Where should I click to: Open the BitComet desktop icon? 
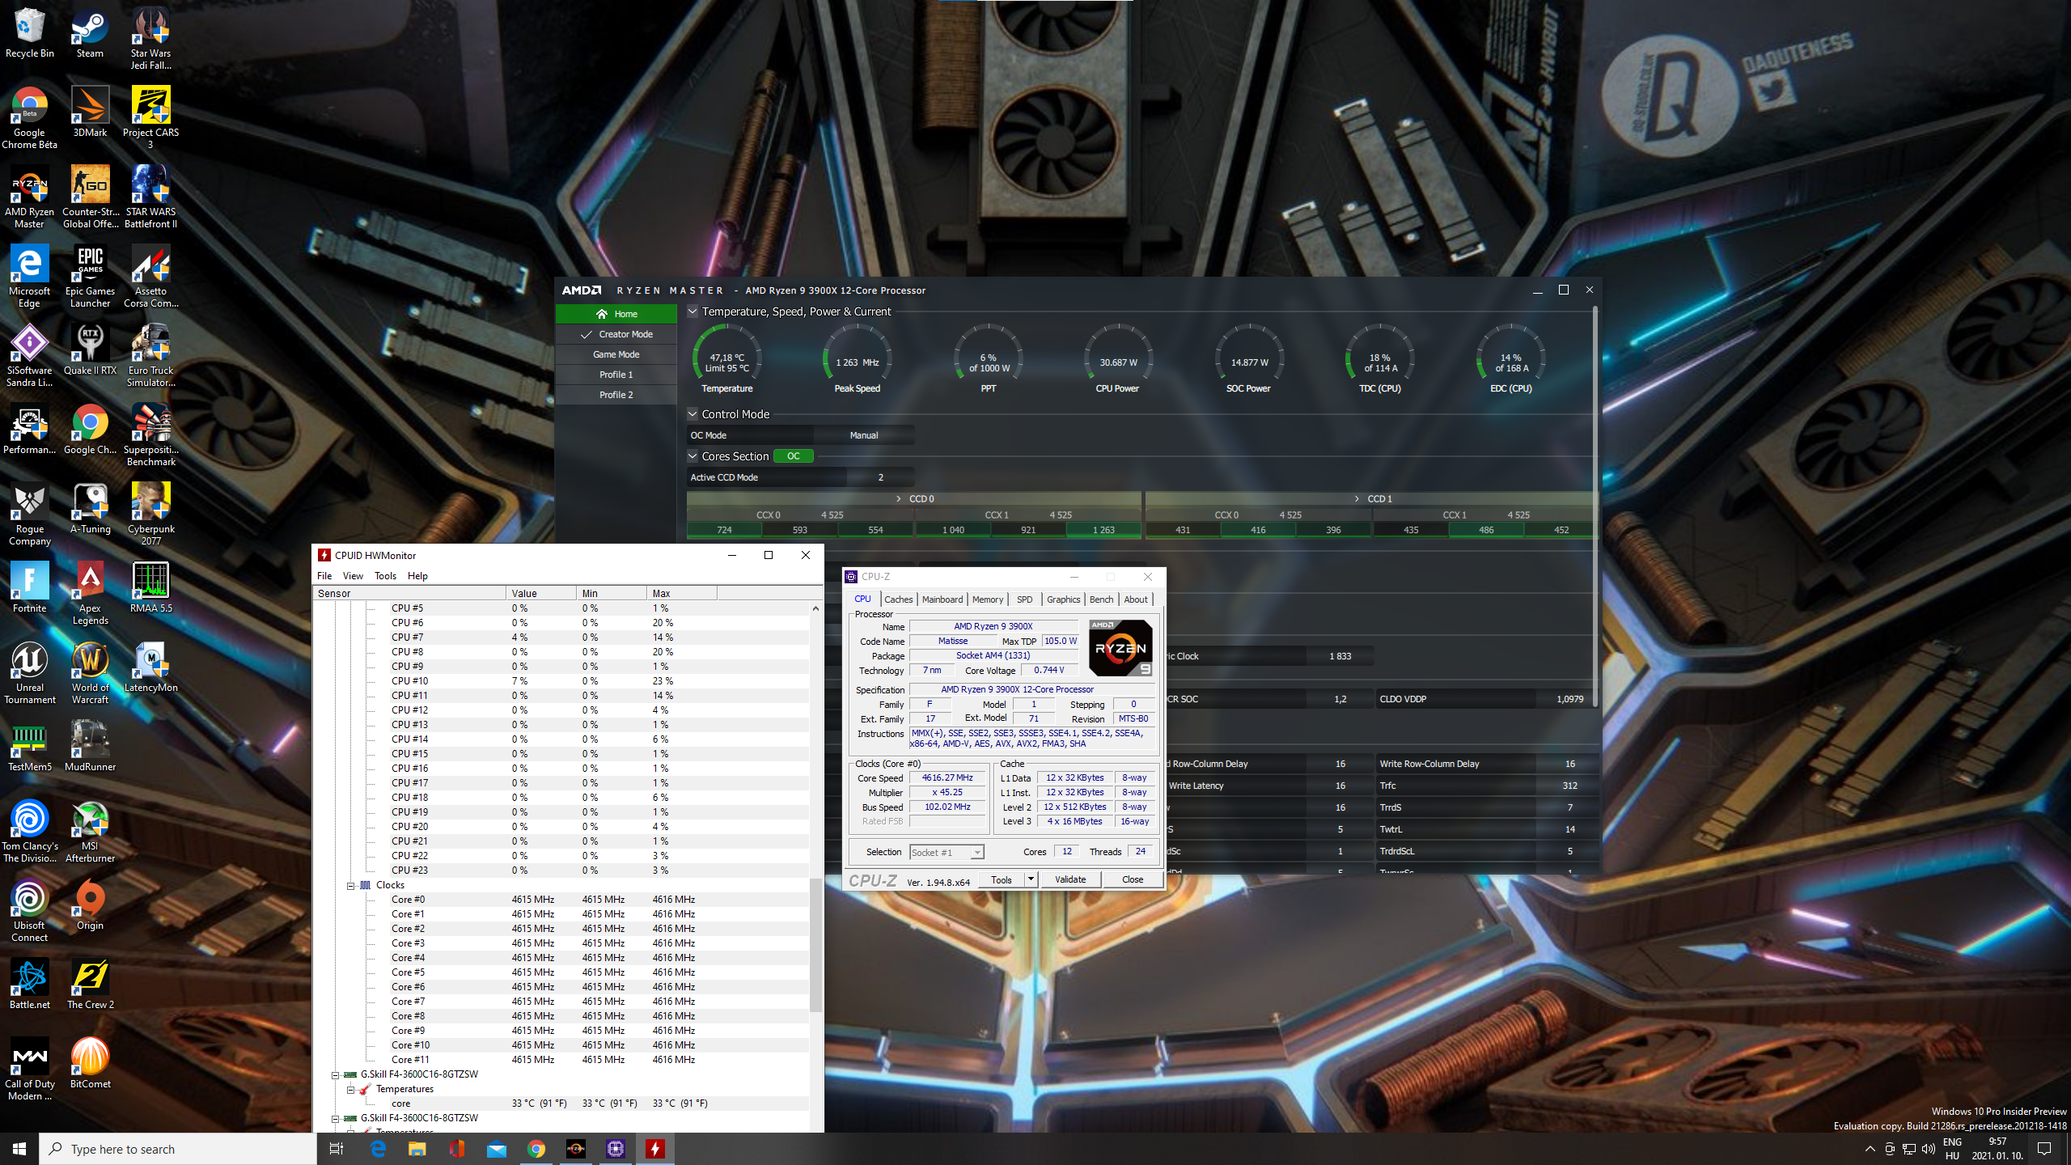pos(90,1064)
